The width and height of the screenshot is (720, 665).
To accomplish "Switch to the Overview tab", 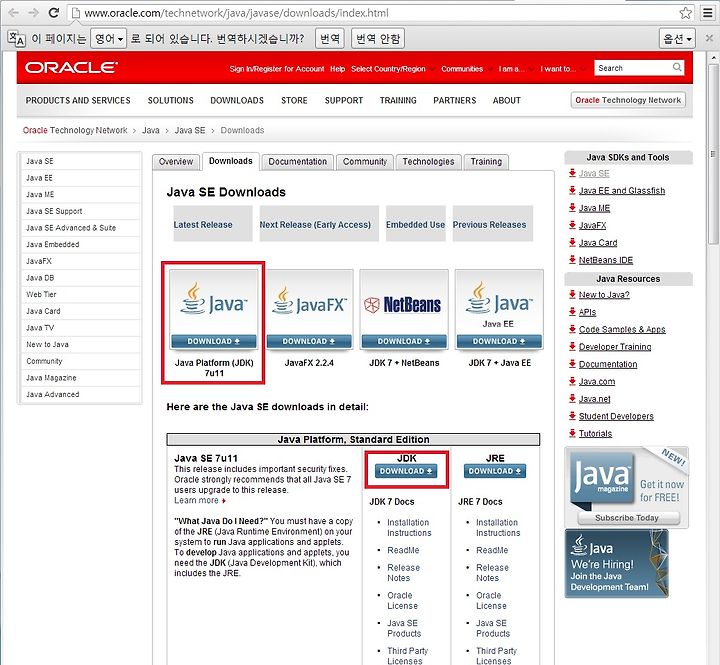I will (176, 162).
